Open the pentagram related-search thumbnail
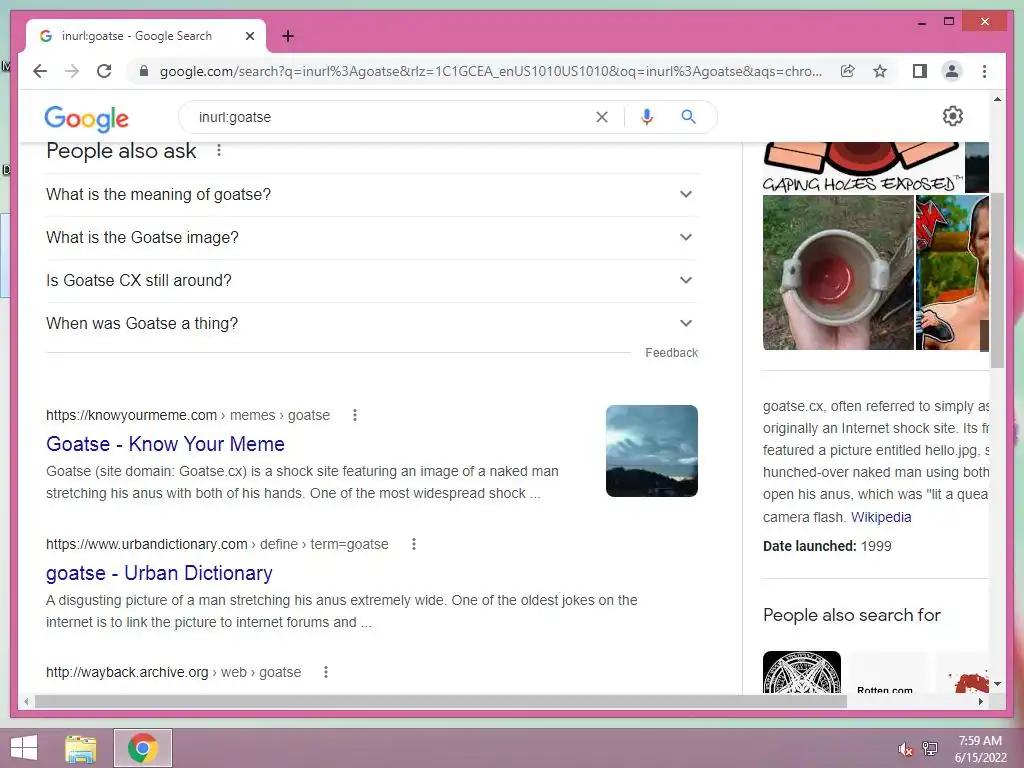This screenshot has height=768, width=1024. click(801, 672)
